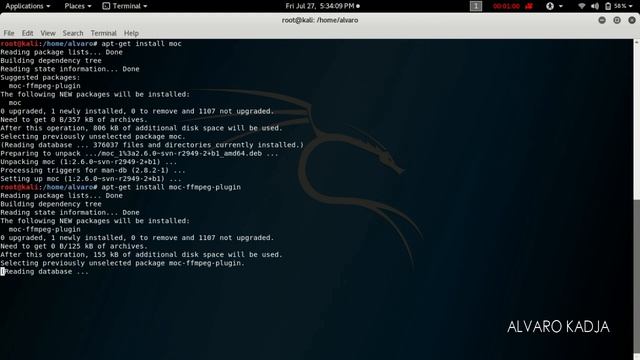Click the Wi-Fi network icon
The image size is (640, 360).
tap(582, 6)
